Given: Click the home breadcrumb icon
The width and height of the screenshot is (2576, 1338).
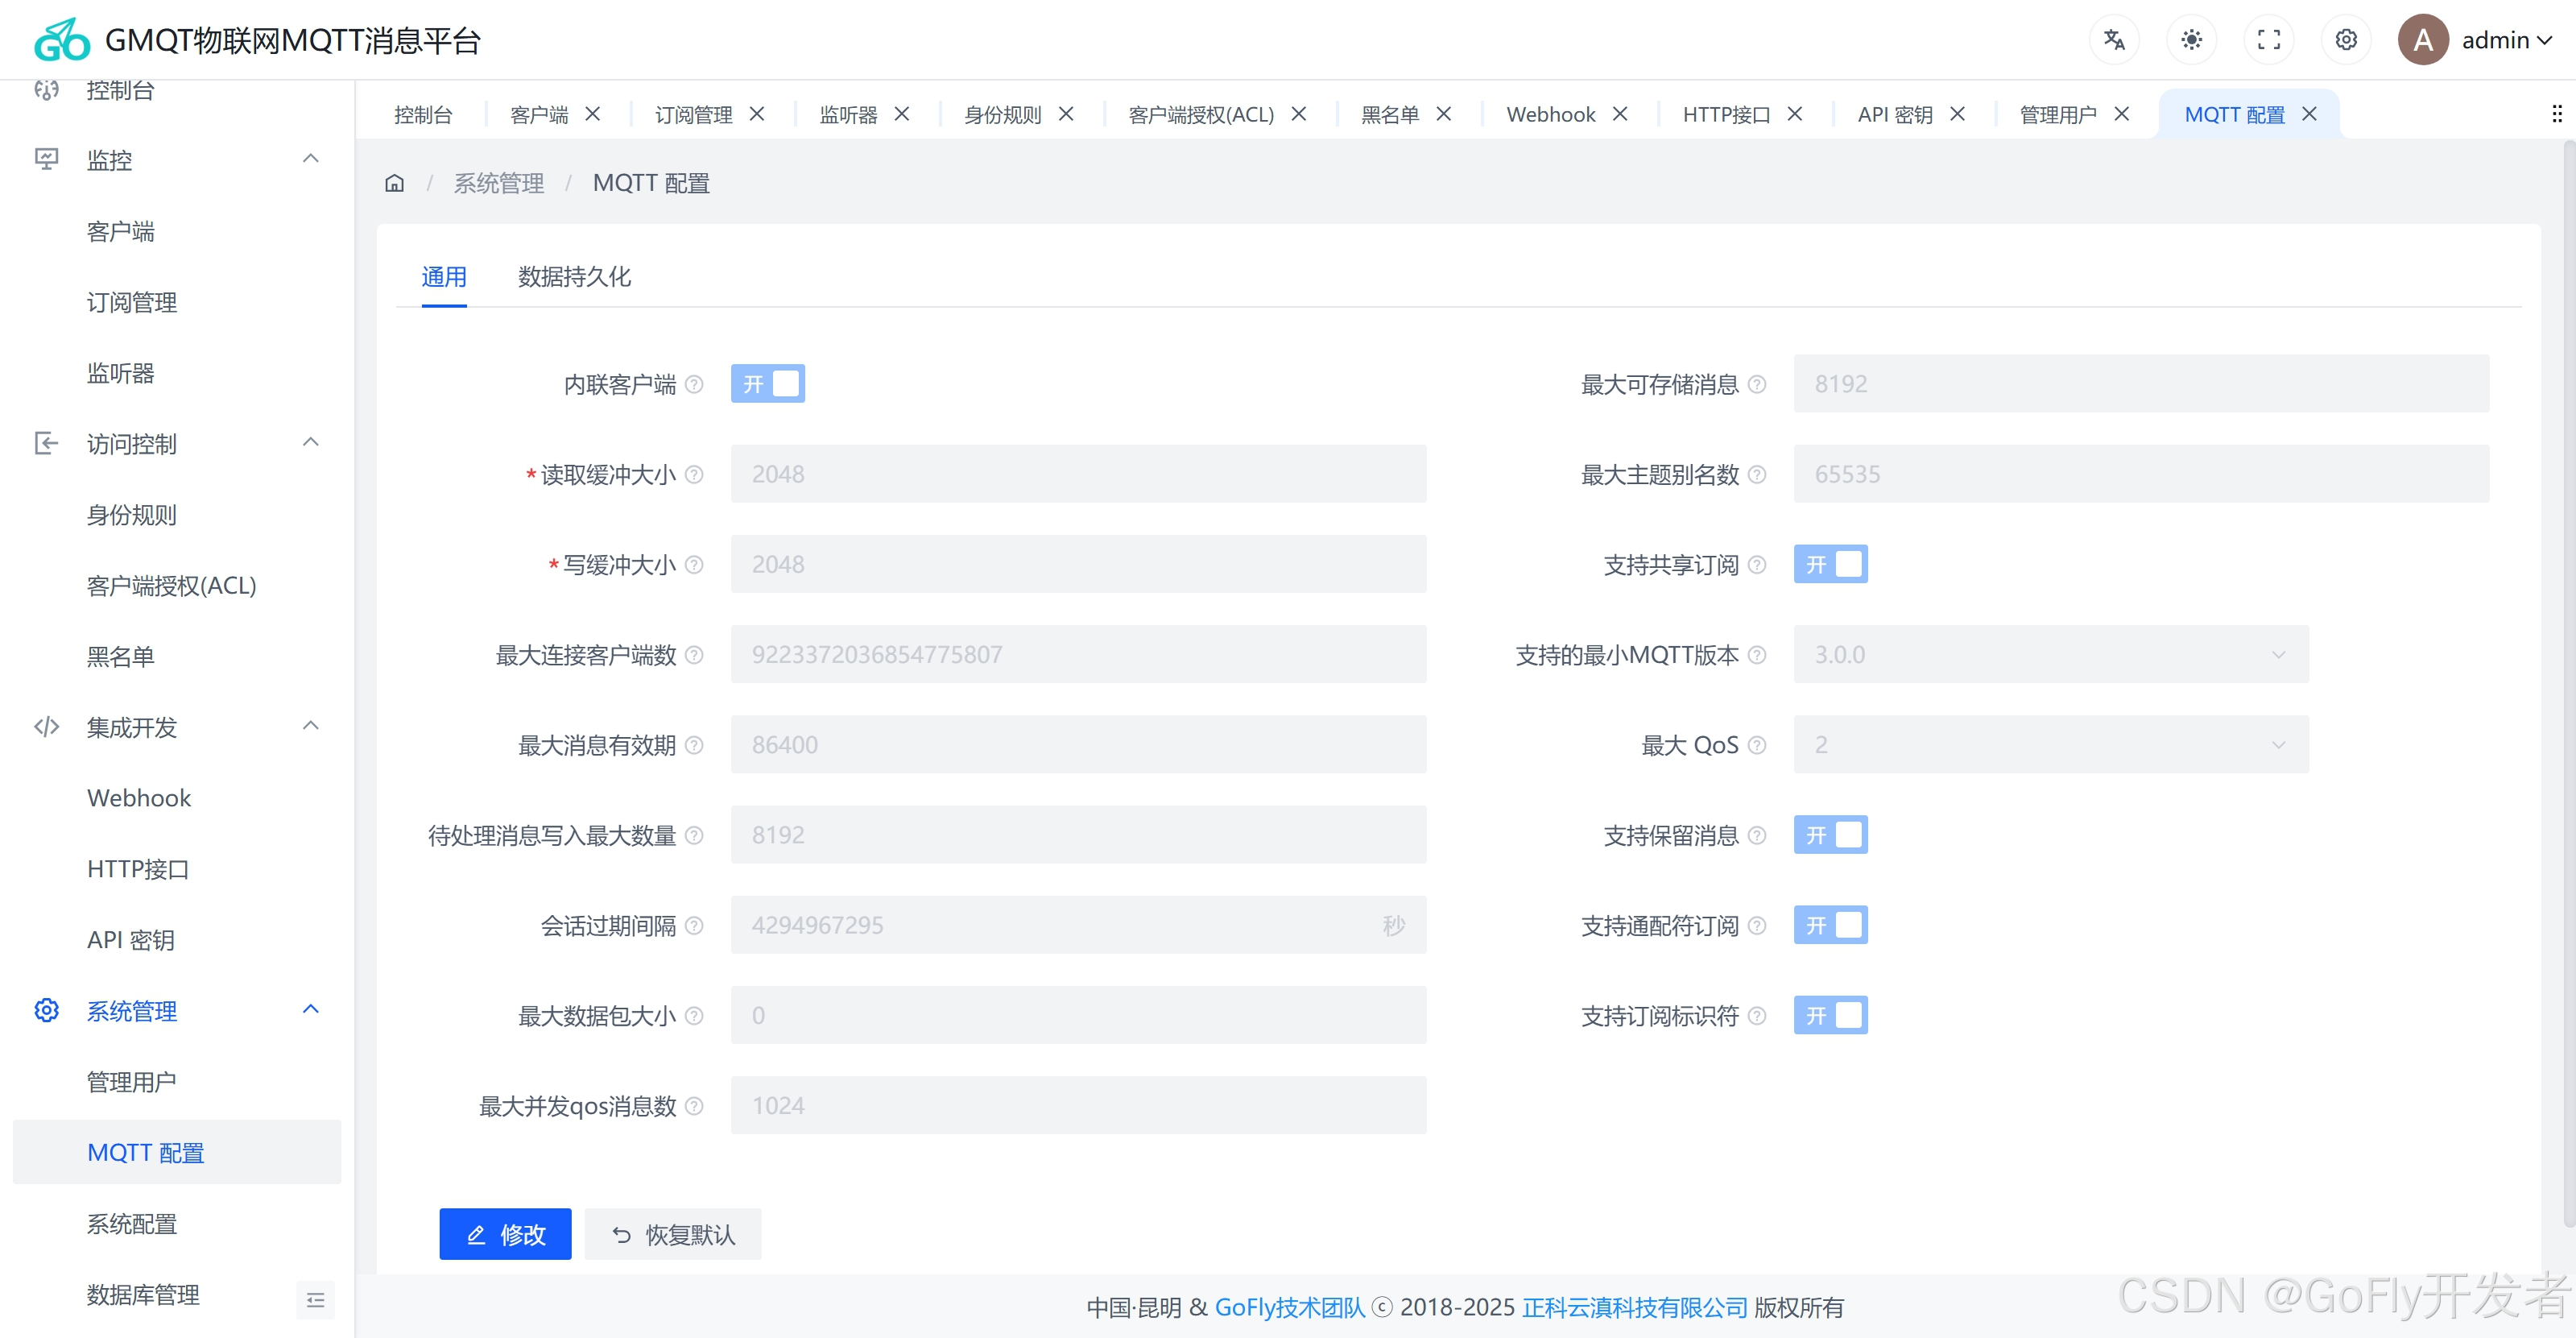Looking at the screenshot, I should (395, 183).
